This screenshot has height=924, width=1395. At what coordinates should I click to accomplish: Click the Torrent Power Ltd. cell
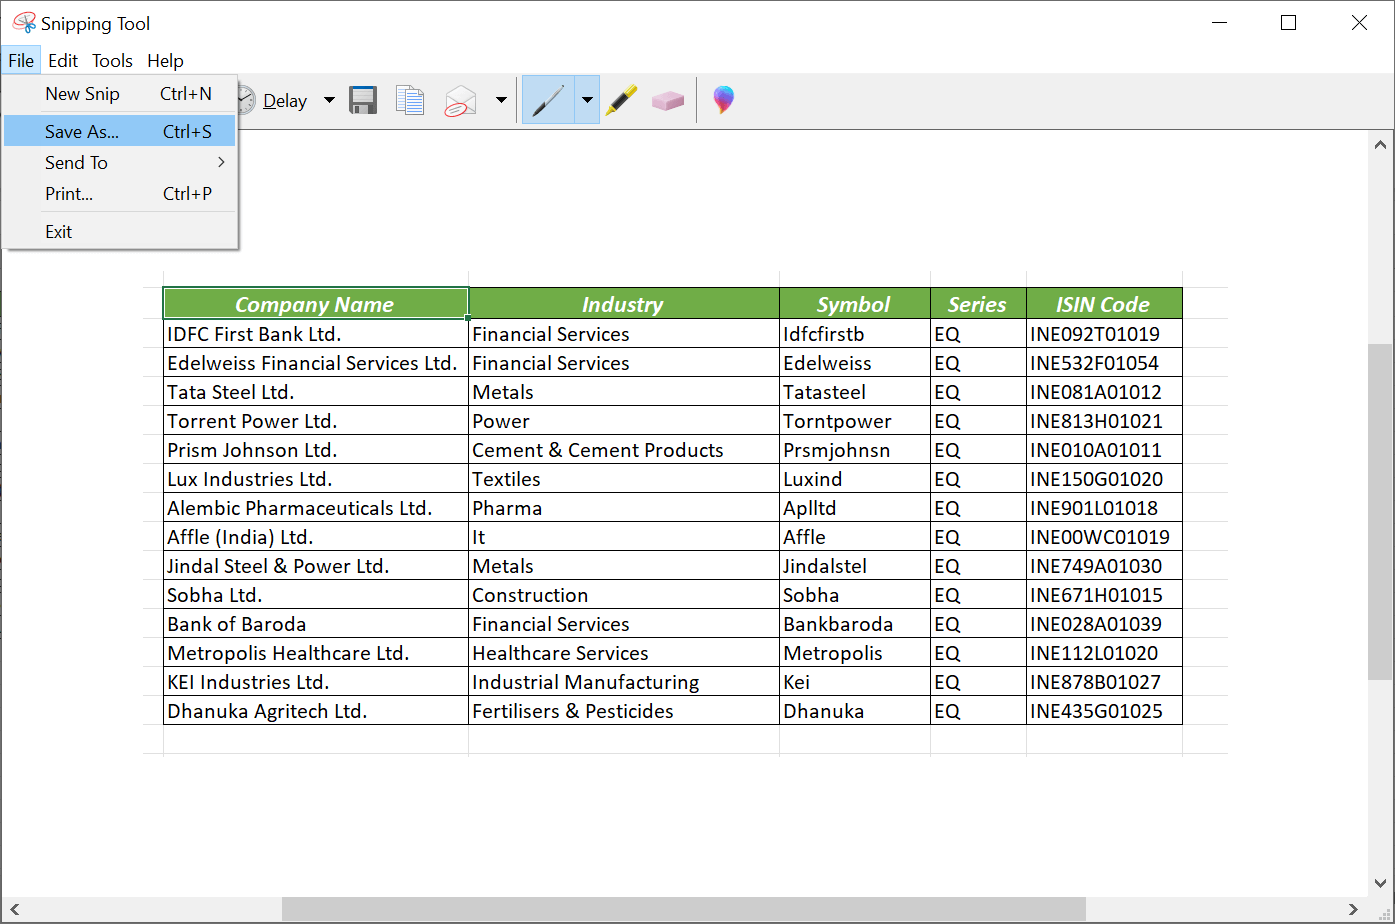pyautogui.click(x=315, y=421)
